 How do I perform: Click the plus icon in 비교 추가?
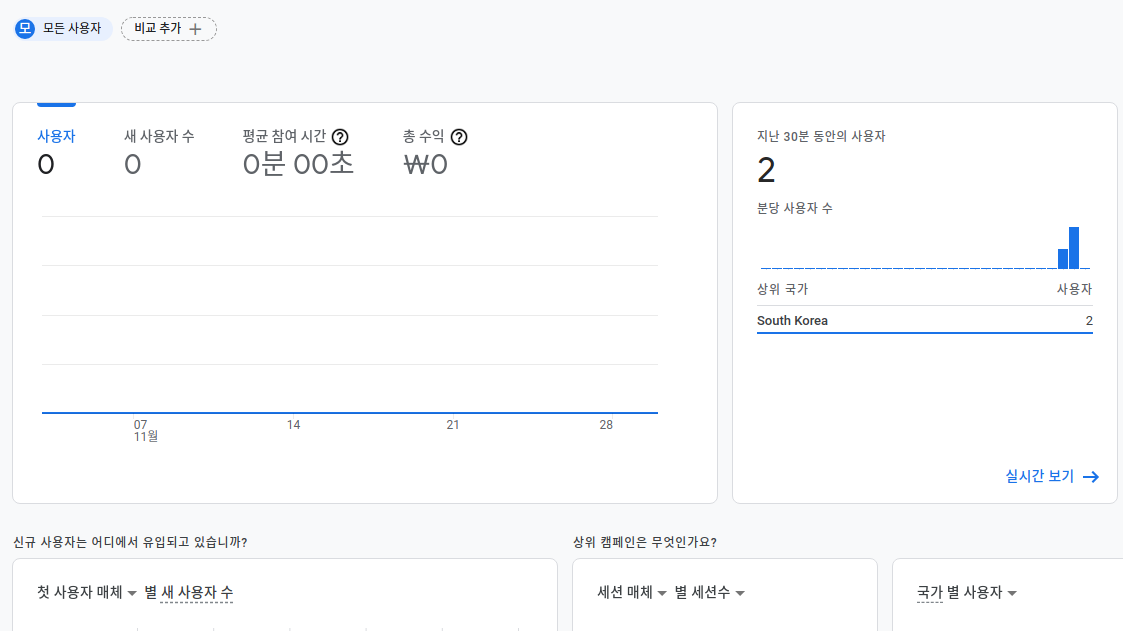pos(196,29)
